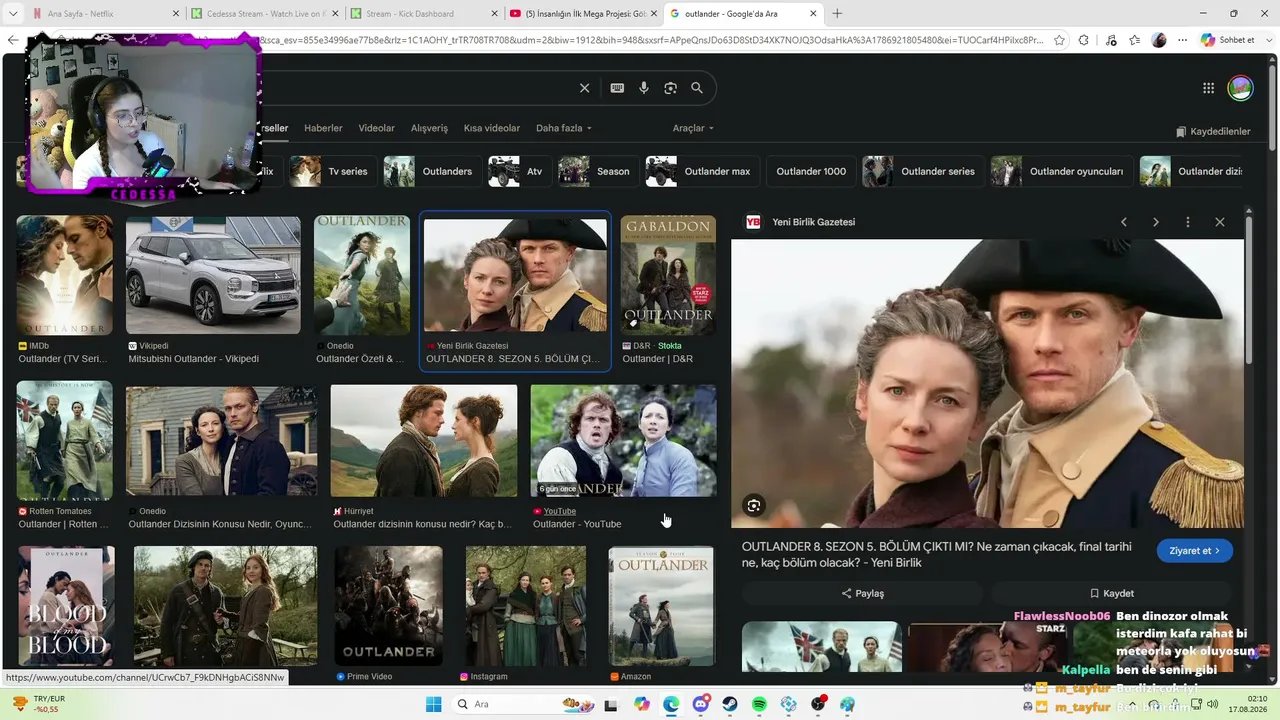Open Hürriyet Outlander image result
This screenshot has width=1280, height=720.
point(424,441)
